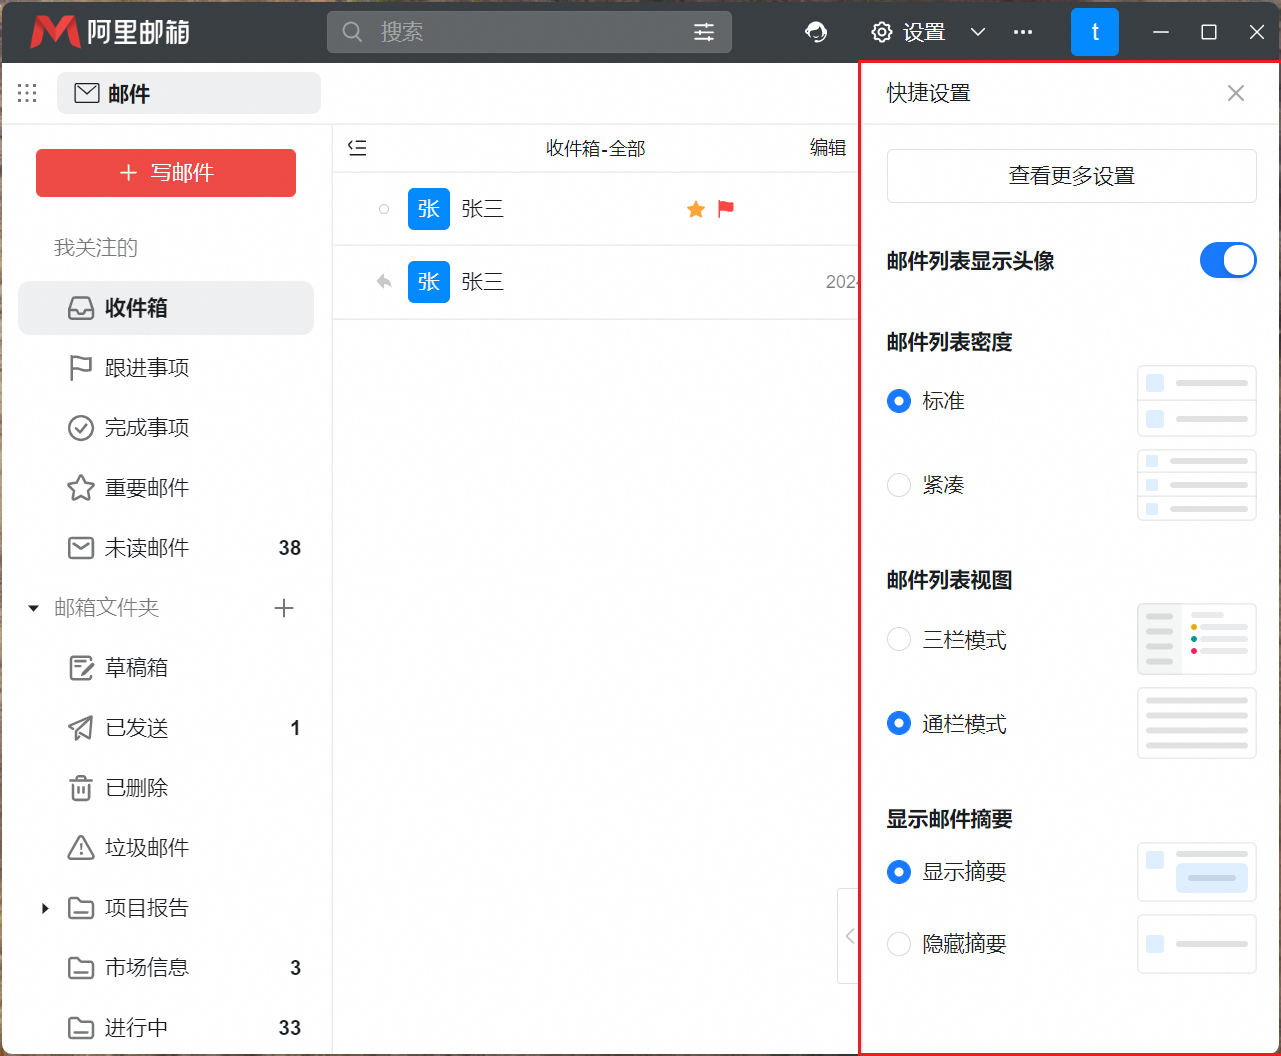Close the Alibaba Mail window
This screenshot has width=1281, height=1056.
pyautogui.click(x=1257, y=32)
